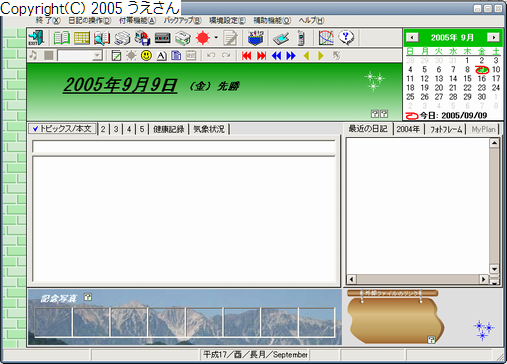
Task: Open the combo box next to music note
Action: tap(80, 55)
